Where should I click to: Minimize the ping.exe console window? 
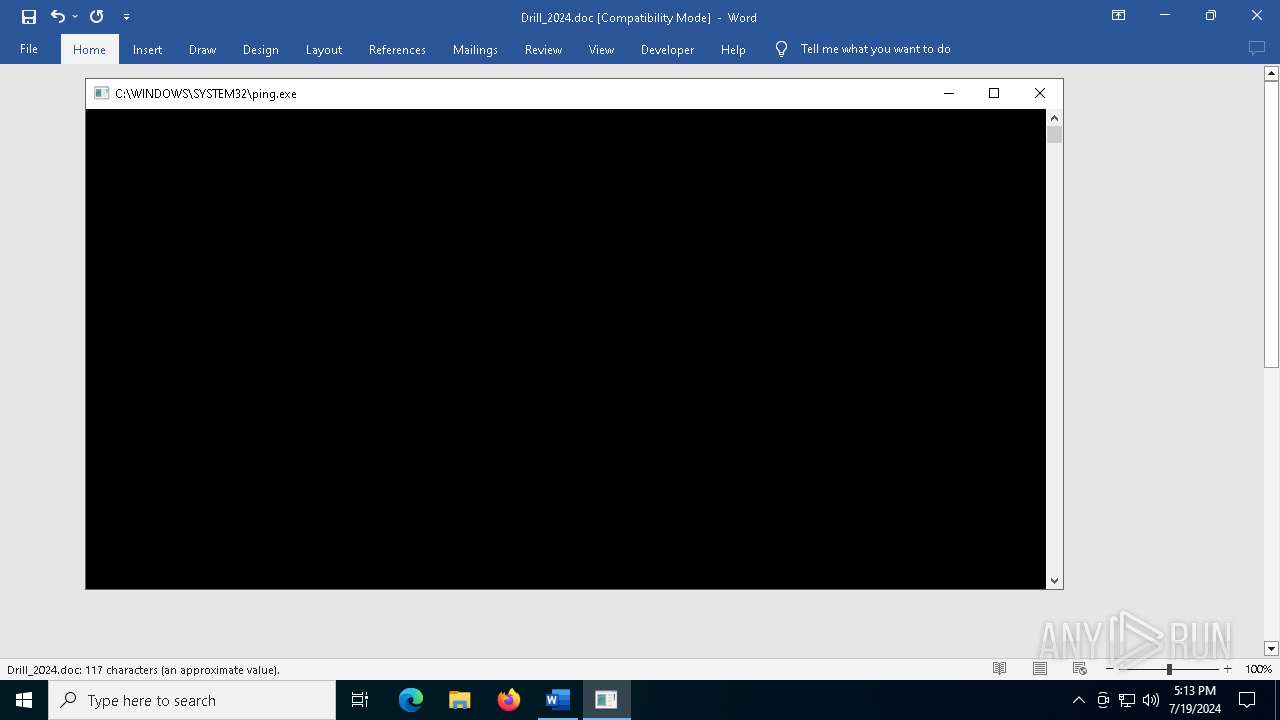(x=948, y=93)
